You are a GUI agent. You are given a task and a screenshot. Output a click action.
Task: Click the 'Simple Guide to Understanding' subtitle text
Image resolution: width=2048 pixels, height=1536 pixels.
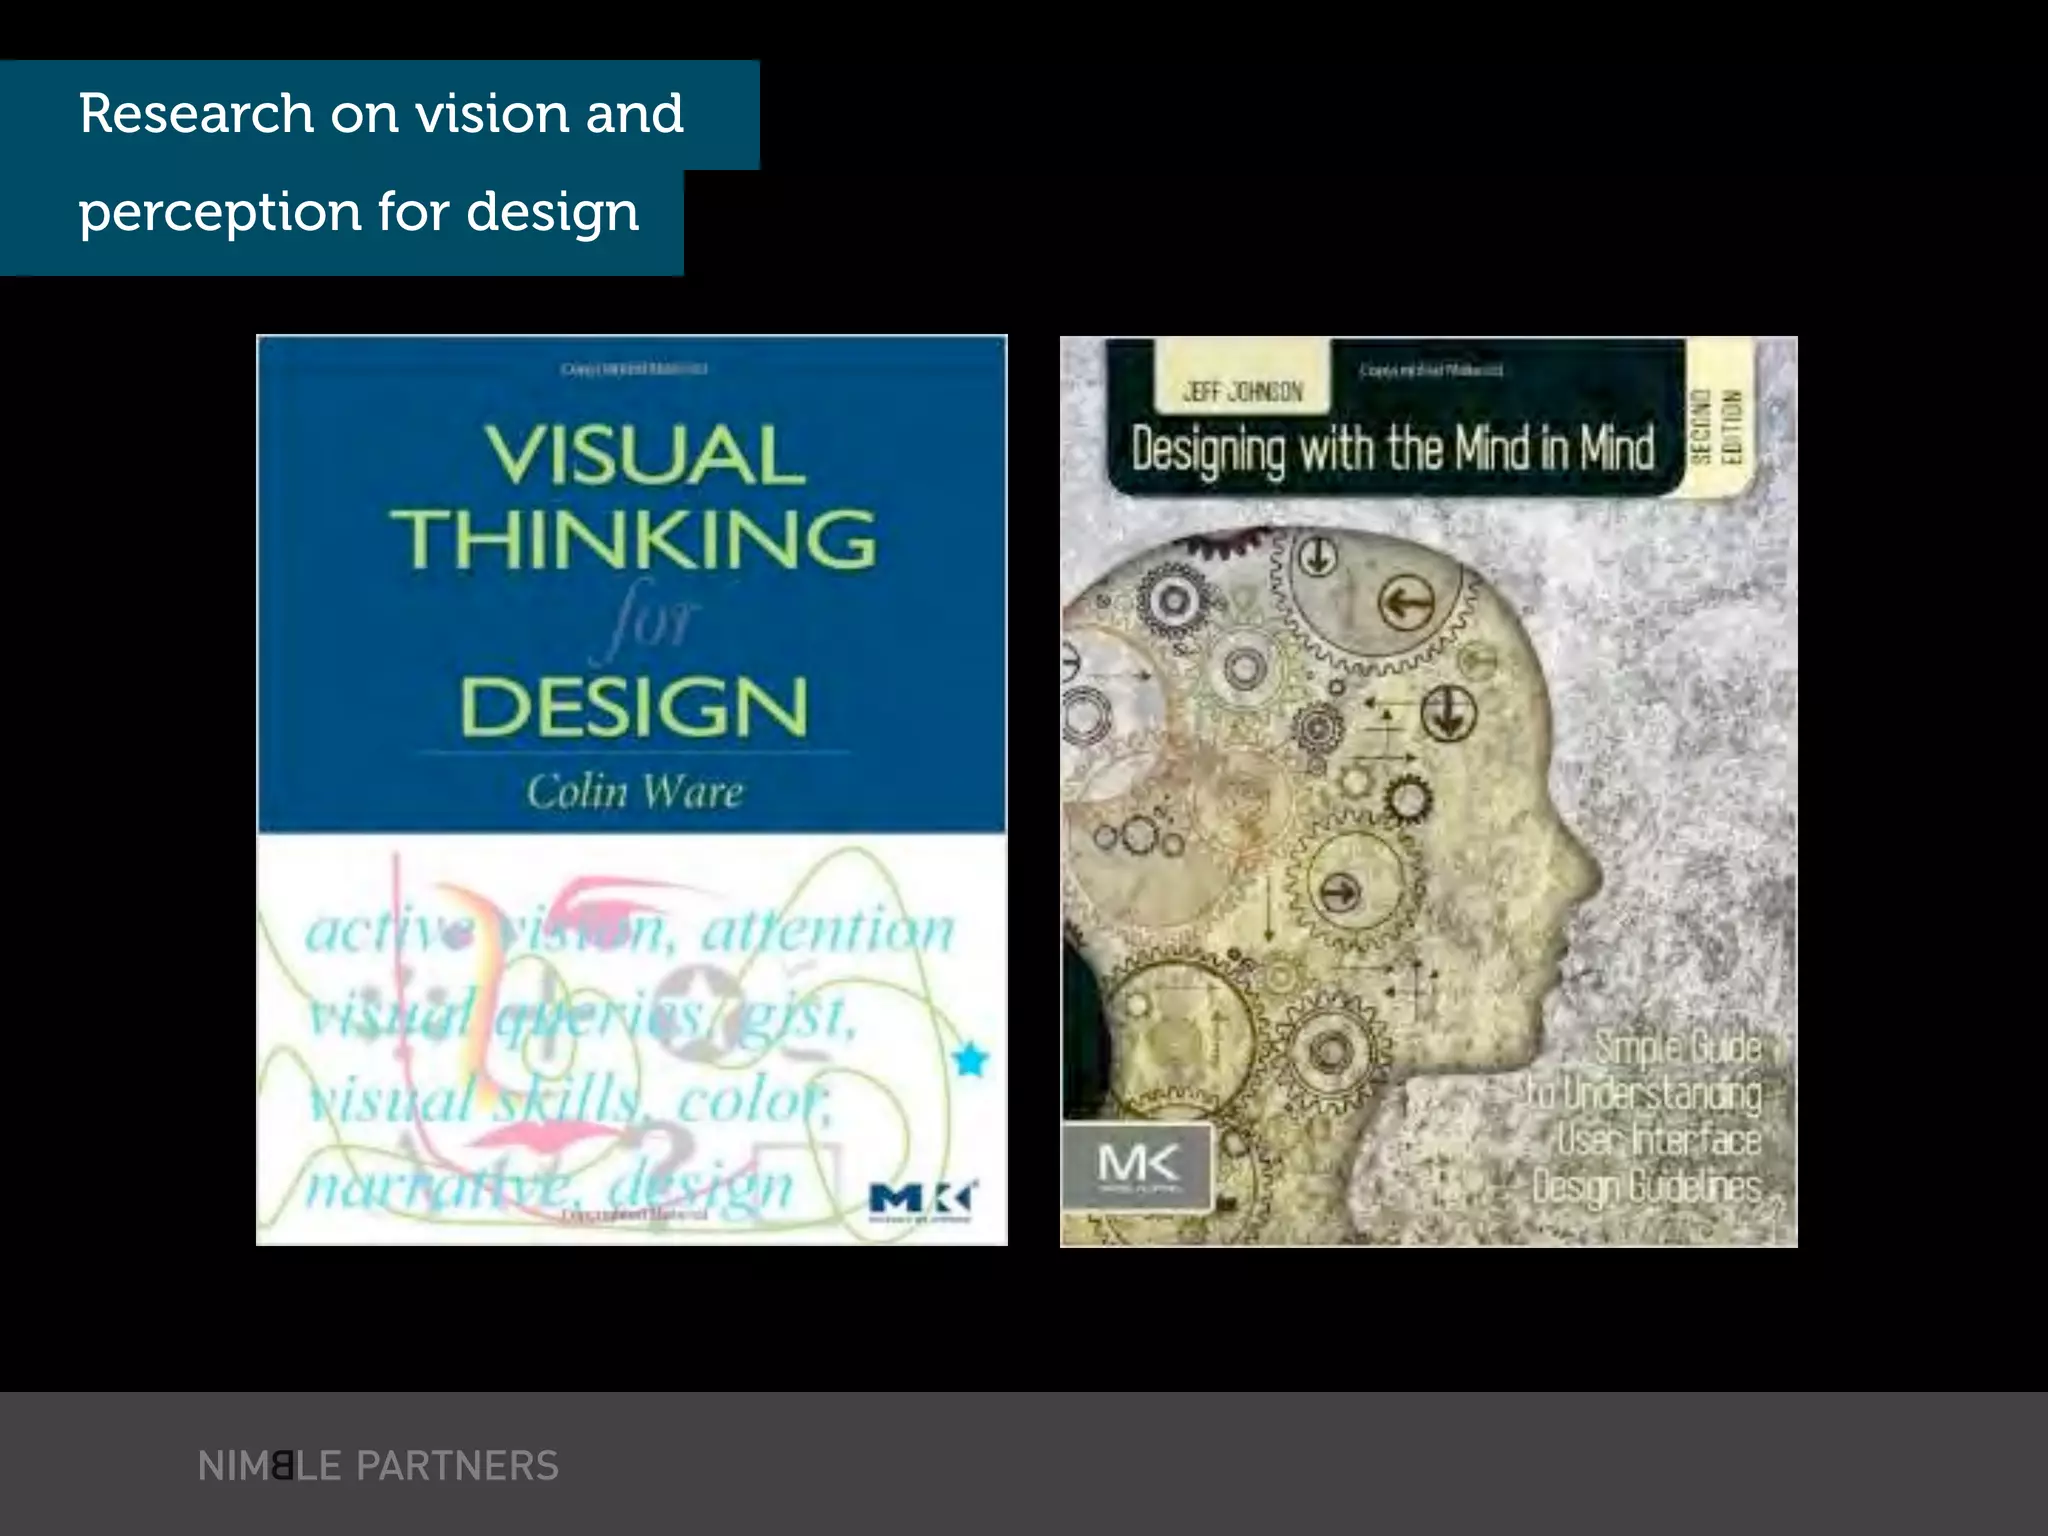pyautogui.click(x=1645, y=1071)
